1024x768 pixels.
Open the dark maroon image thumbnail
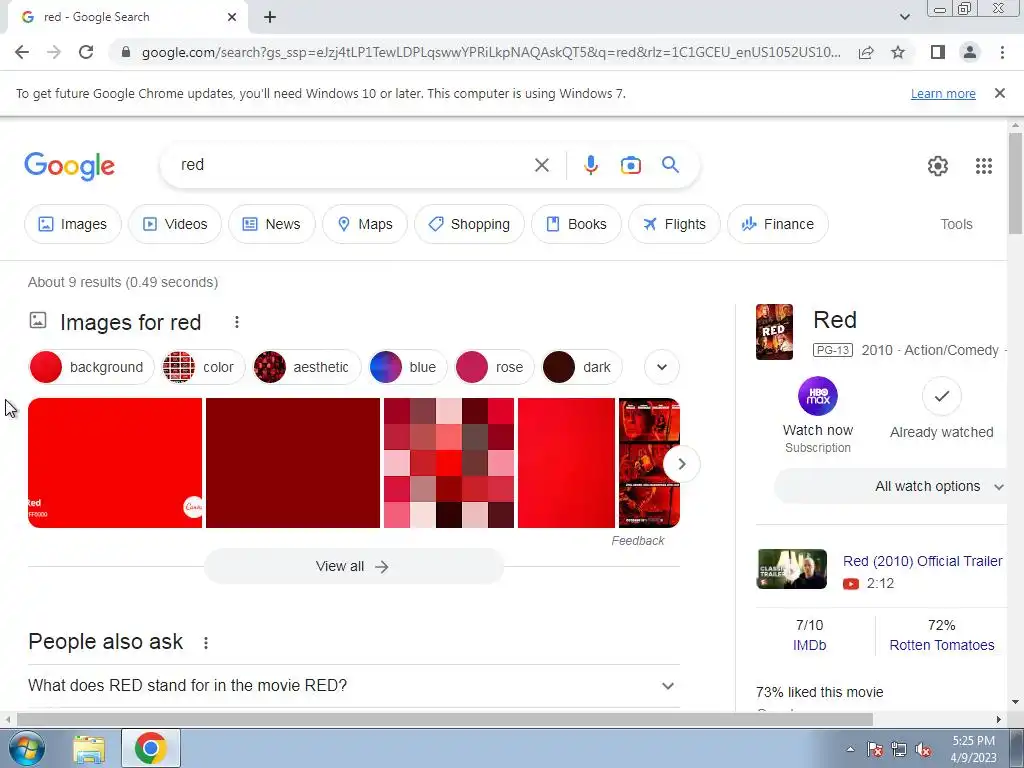[x=293, y=462]
